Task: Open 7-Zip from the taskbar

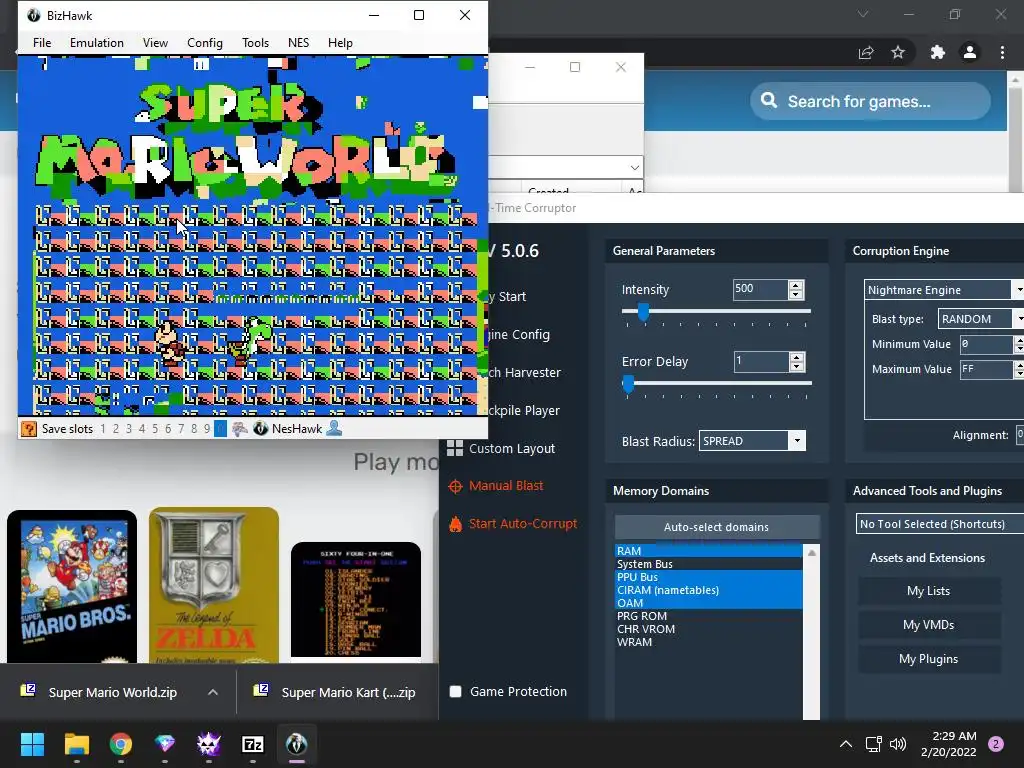Action: (253, 744)
